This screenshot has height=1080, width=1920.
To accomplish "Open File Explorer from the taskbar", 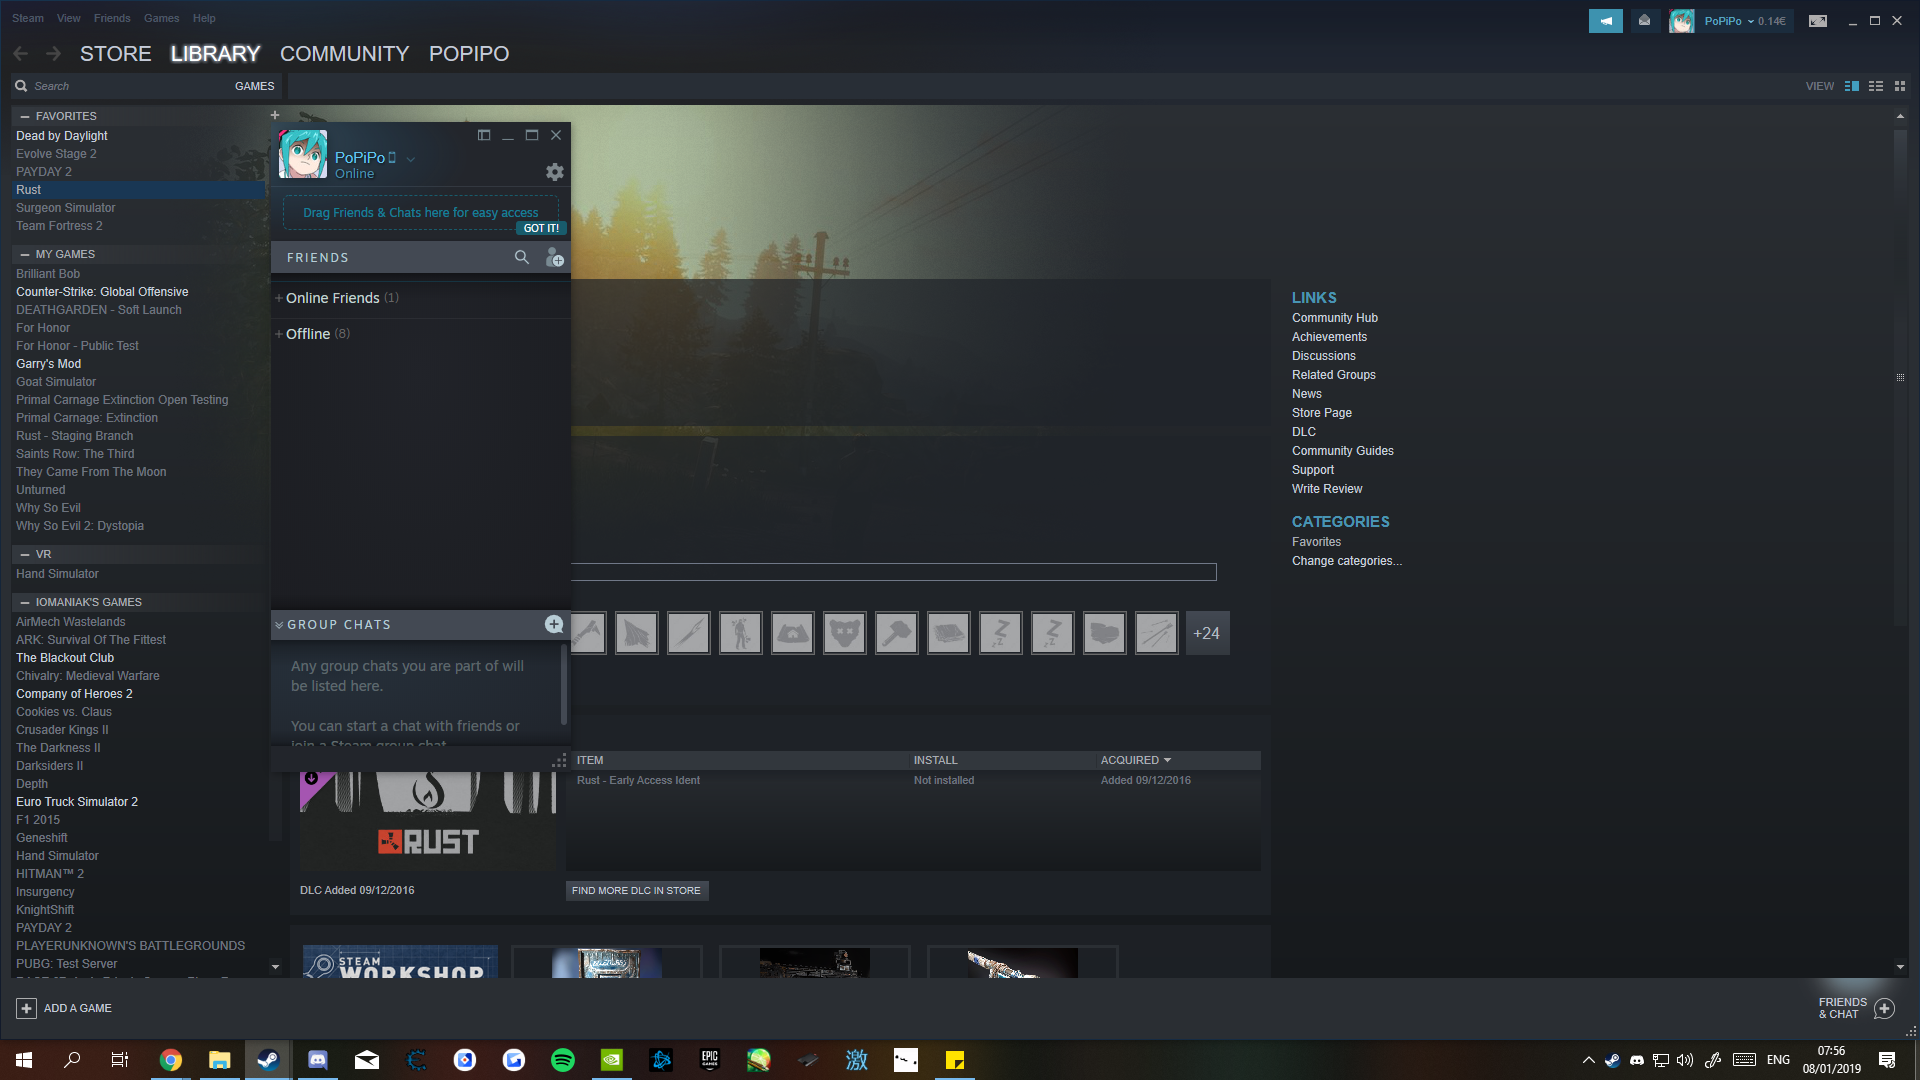I will pyautogui.click(x=220, y=1060).
